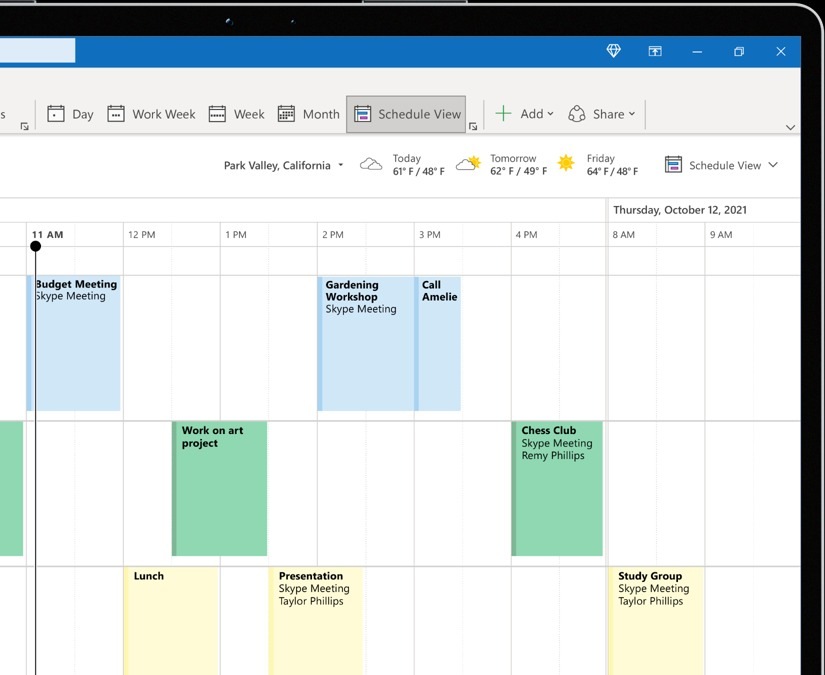Expand the Park Valley, California location dropdown
The image size is (825, 675).
283,166
